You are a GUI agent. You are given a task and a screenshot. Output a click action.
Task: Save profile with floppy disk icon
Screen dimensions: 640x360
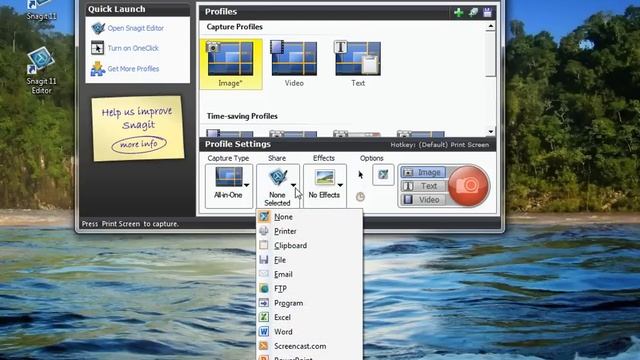coord(487,12)
